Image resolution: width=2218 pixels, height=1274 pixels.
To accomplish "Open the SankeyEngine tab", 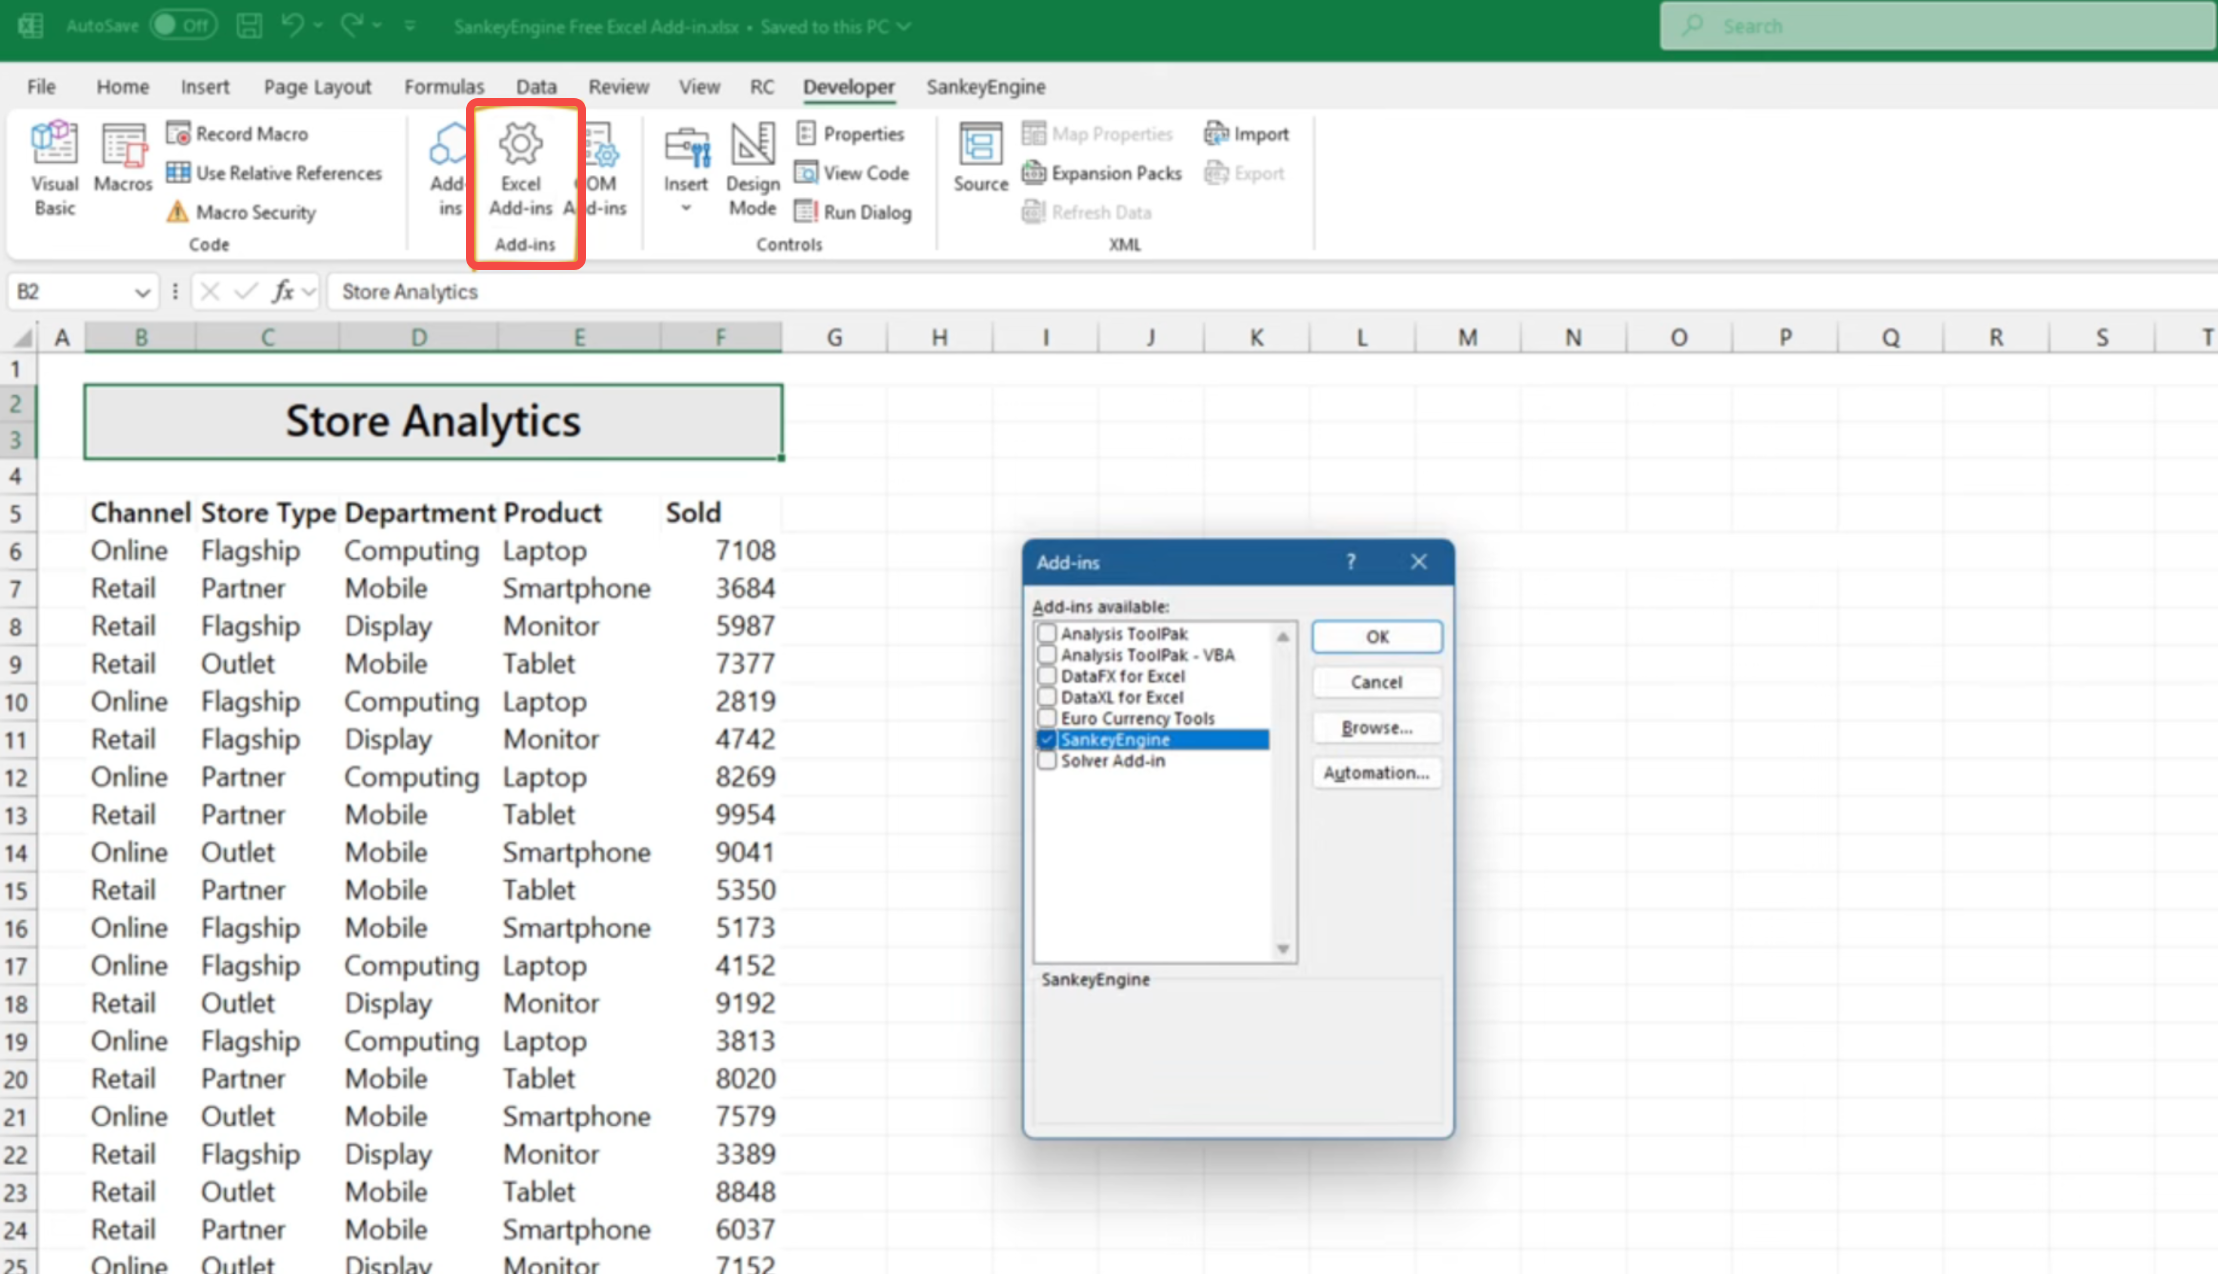I will pyautogui.click(x=986, y=87).
